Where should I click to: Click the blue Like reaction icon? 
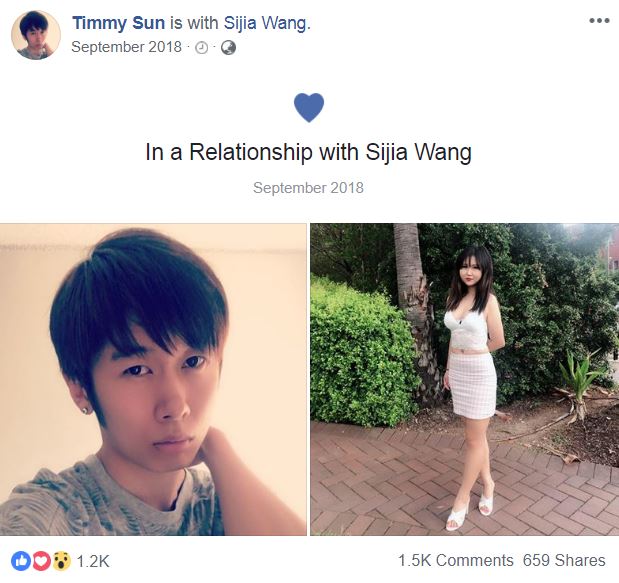[21, 561]
